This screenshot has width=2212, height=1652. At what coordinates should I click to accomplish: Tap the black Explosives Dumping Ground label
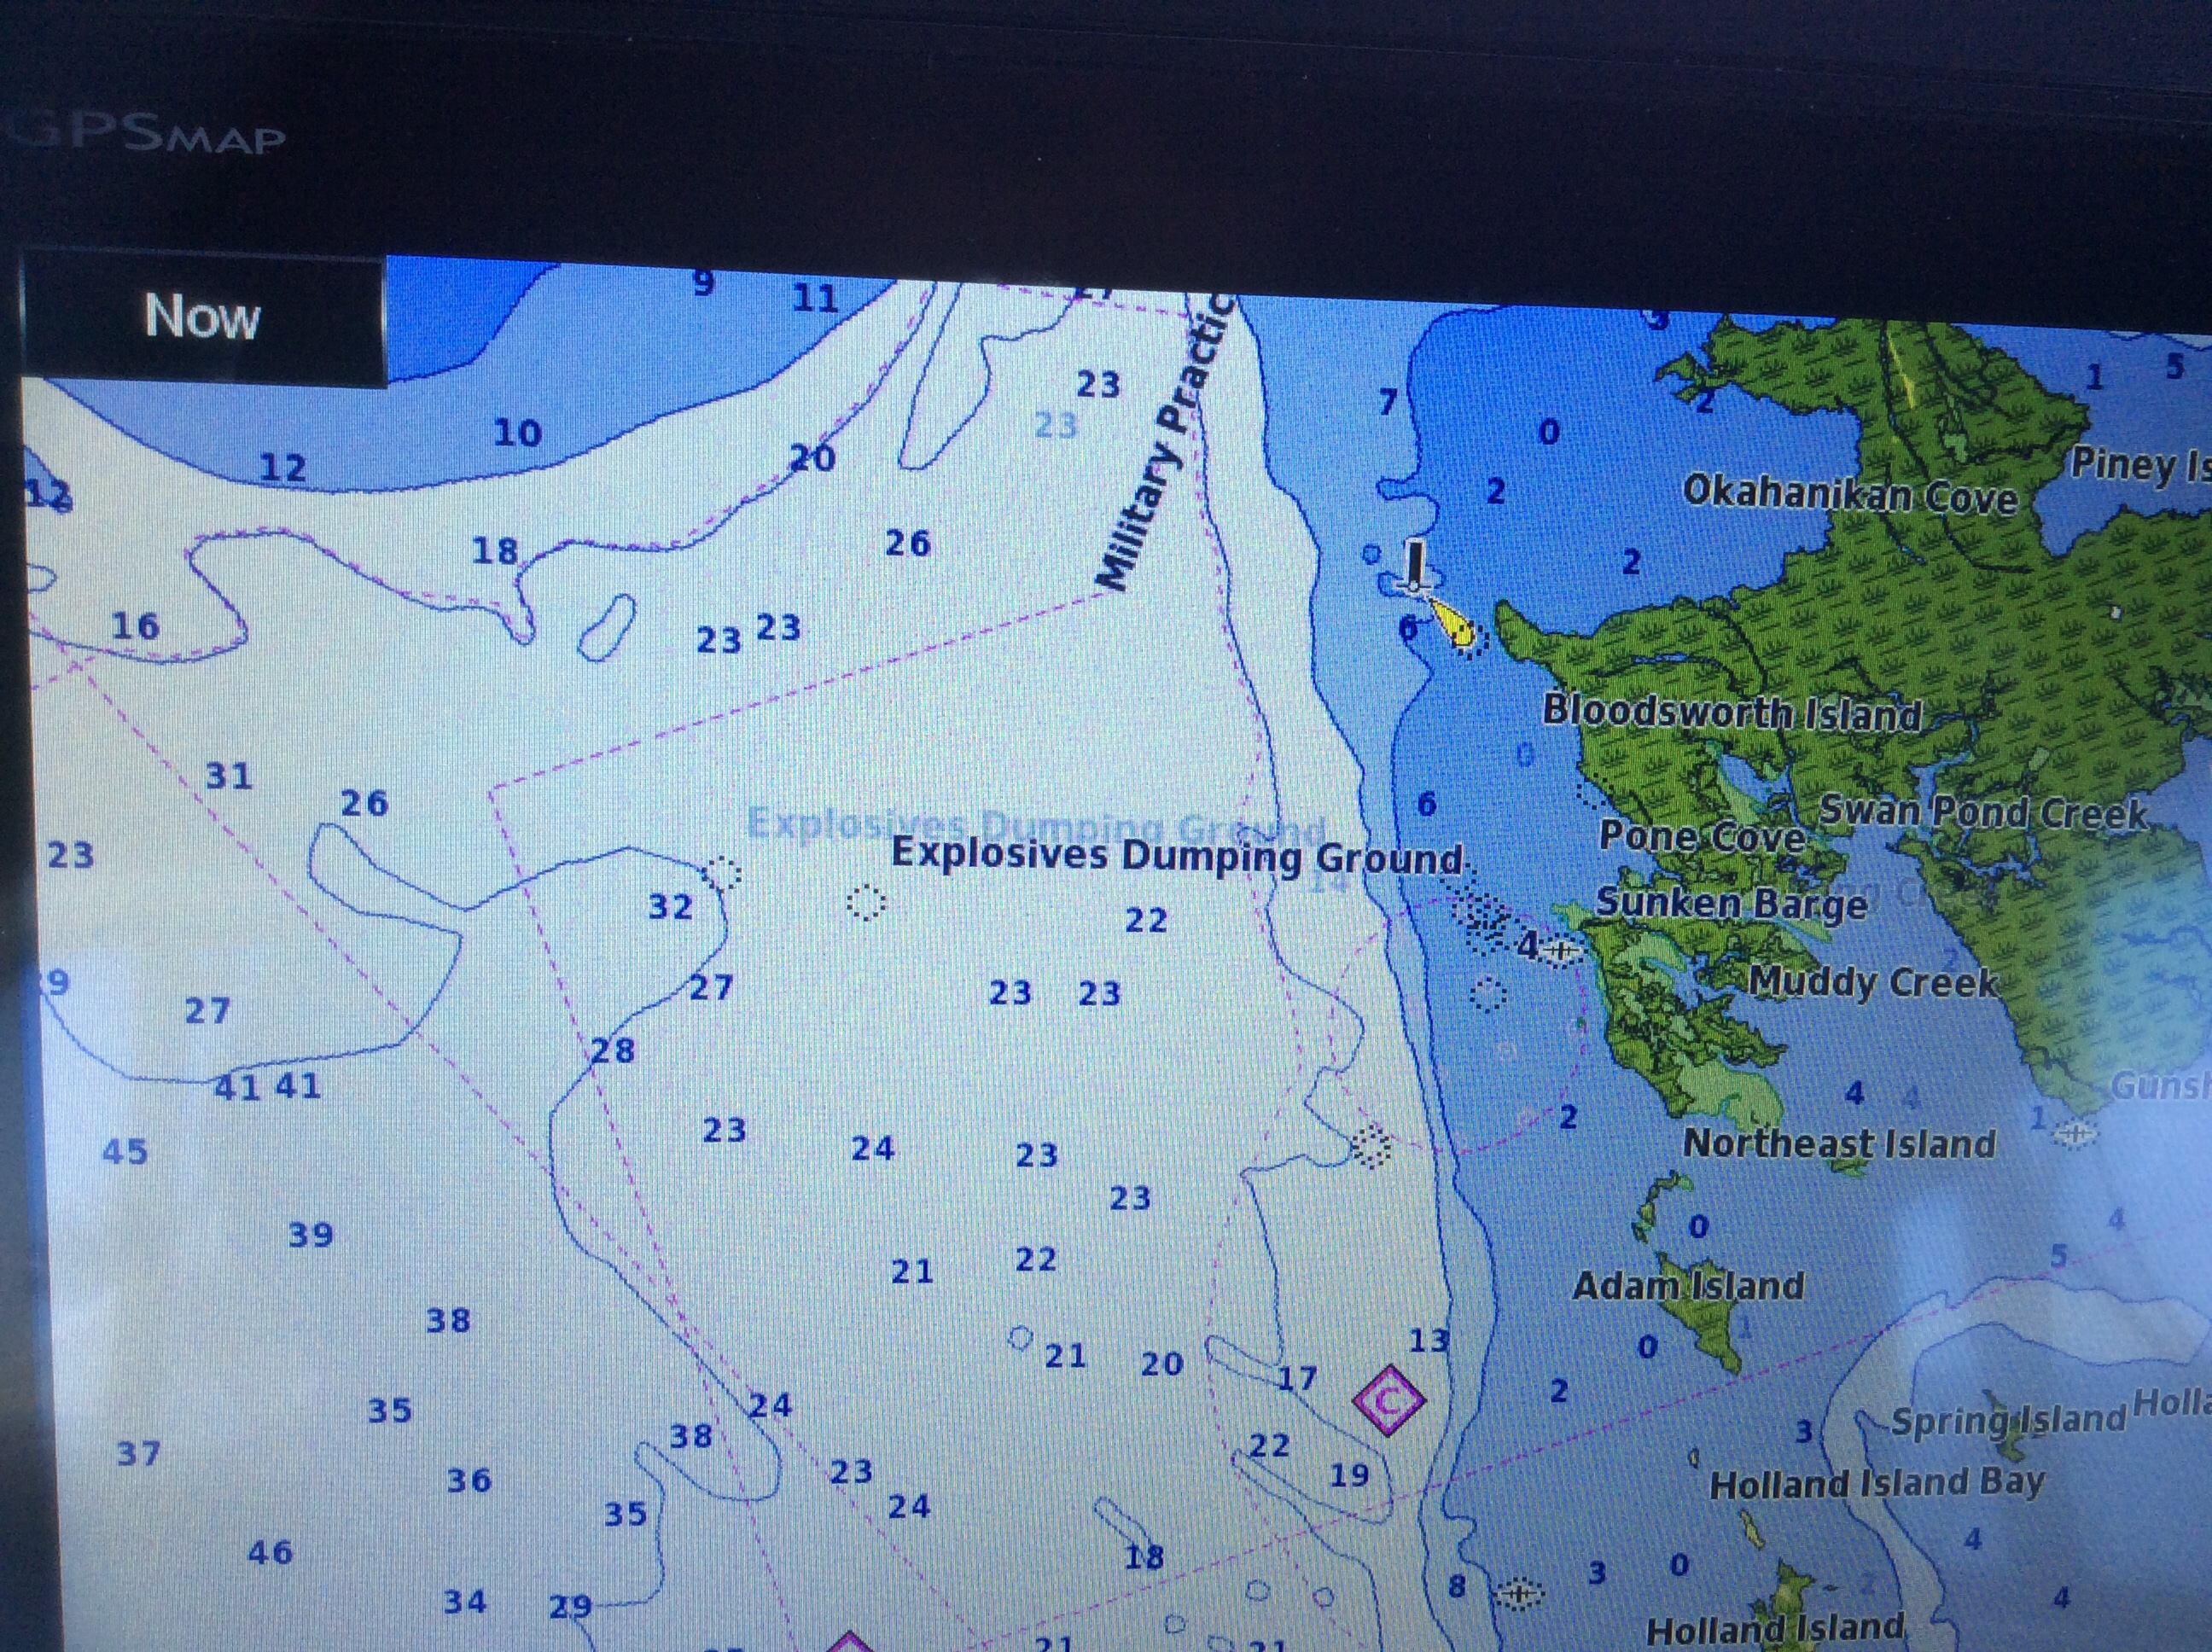[x=1176, y=857]
